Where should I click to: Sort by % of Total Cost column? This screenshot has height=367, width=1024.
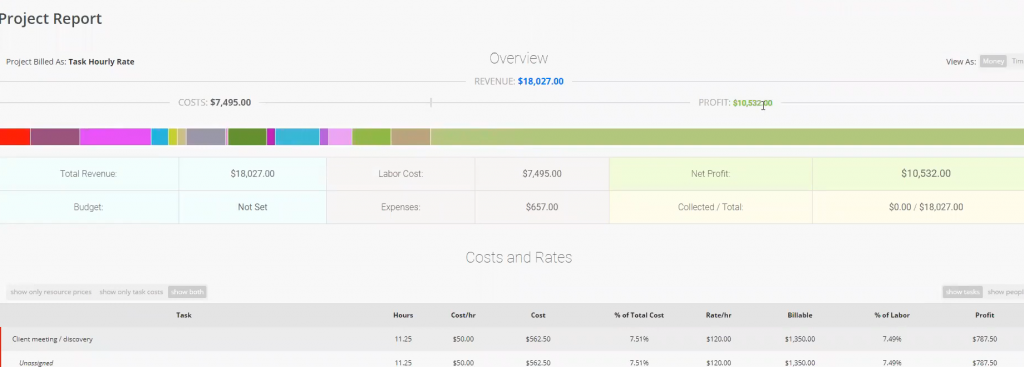pyautogui.click(x=639, y=315)
